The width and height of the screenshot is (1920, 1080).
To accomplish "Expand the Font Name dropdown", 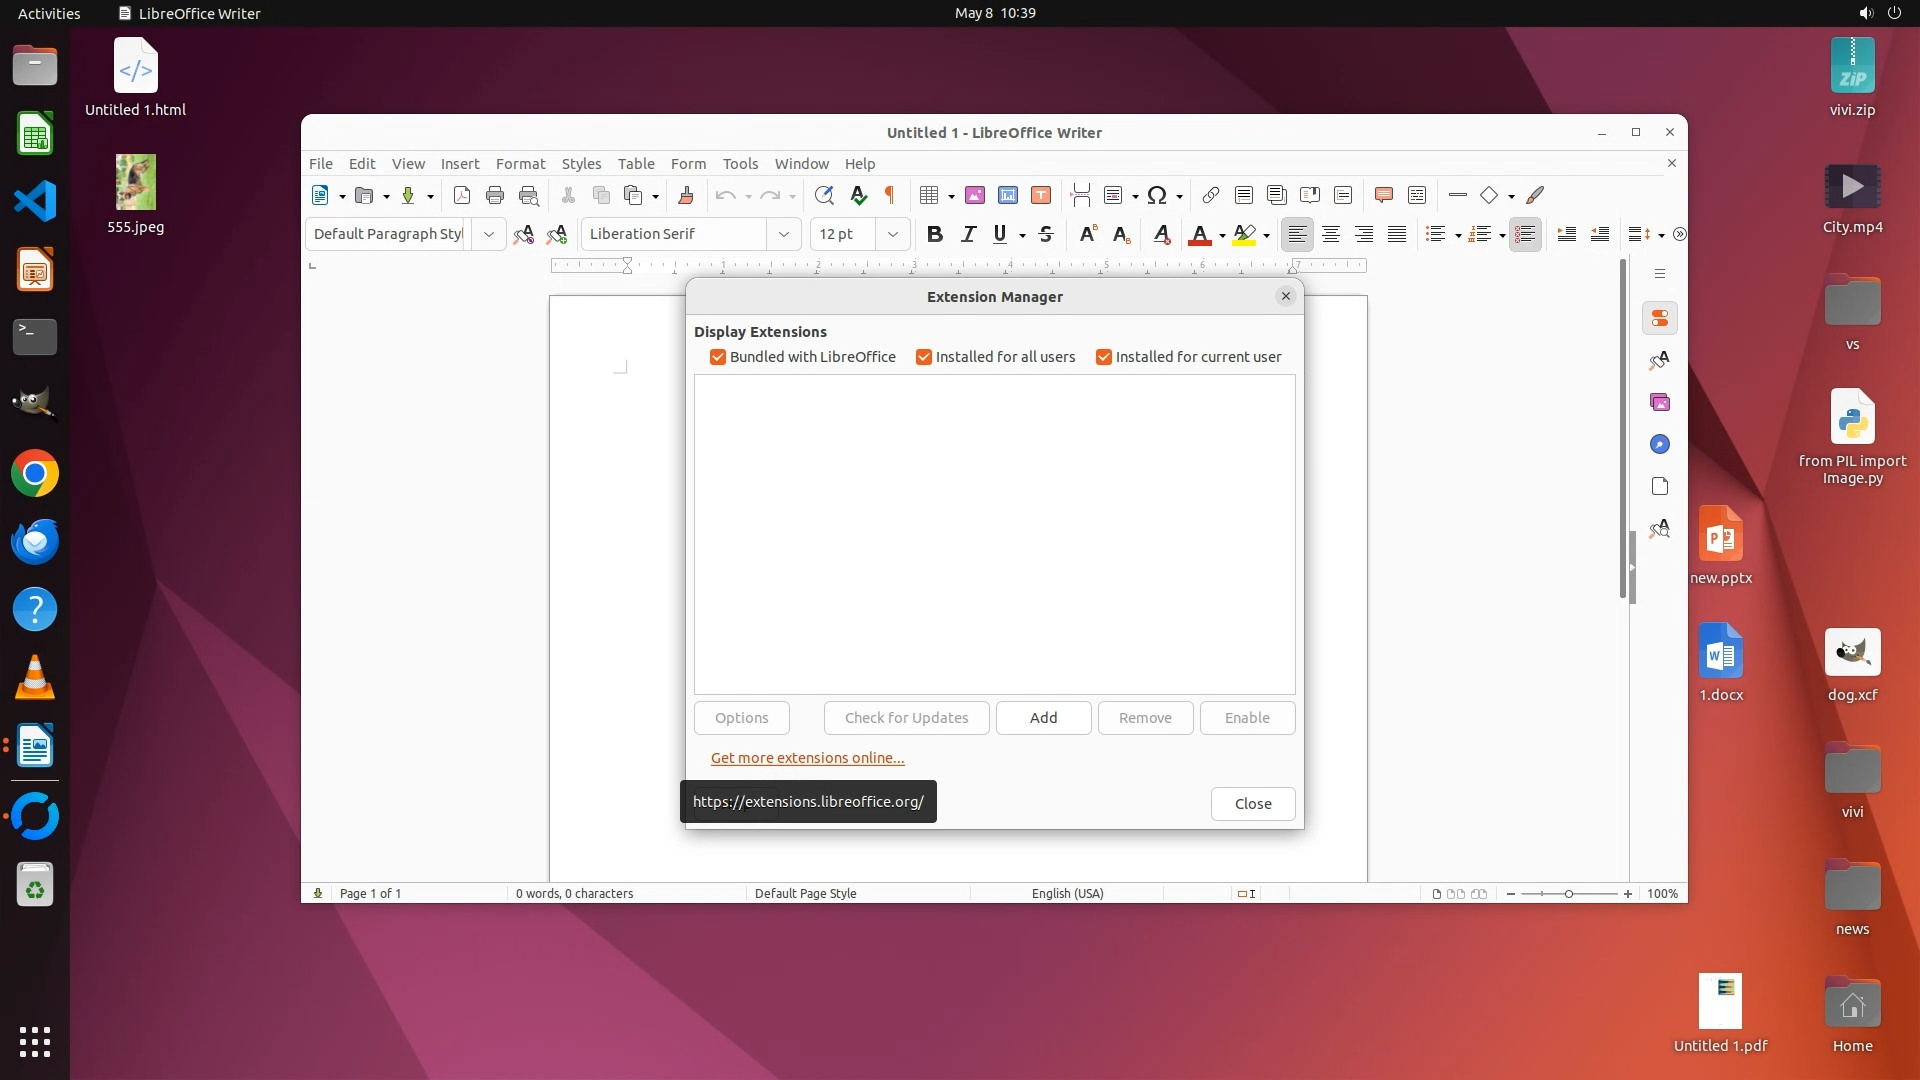I will 784,234.
